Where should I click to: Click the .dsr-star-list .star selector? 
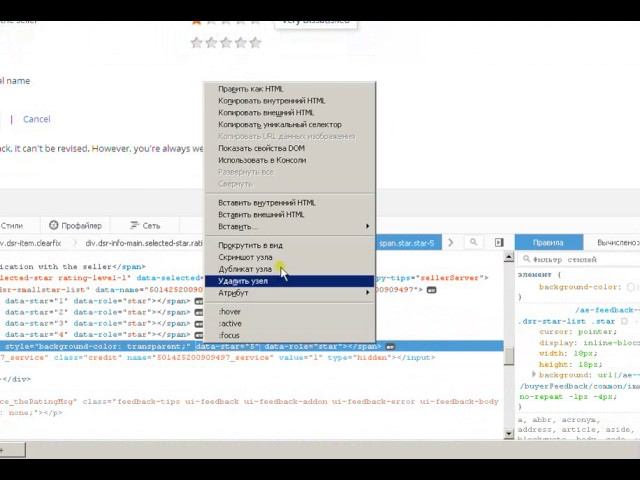point(567,321)
